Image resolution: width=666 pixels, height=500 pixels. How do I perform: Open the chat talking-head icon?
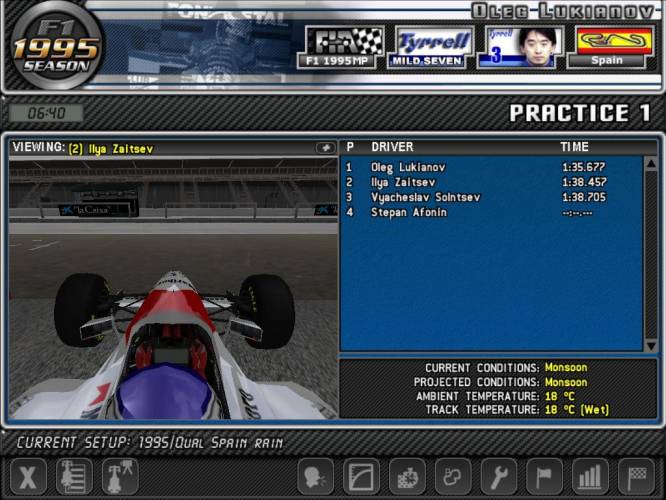coord(315,476)
